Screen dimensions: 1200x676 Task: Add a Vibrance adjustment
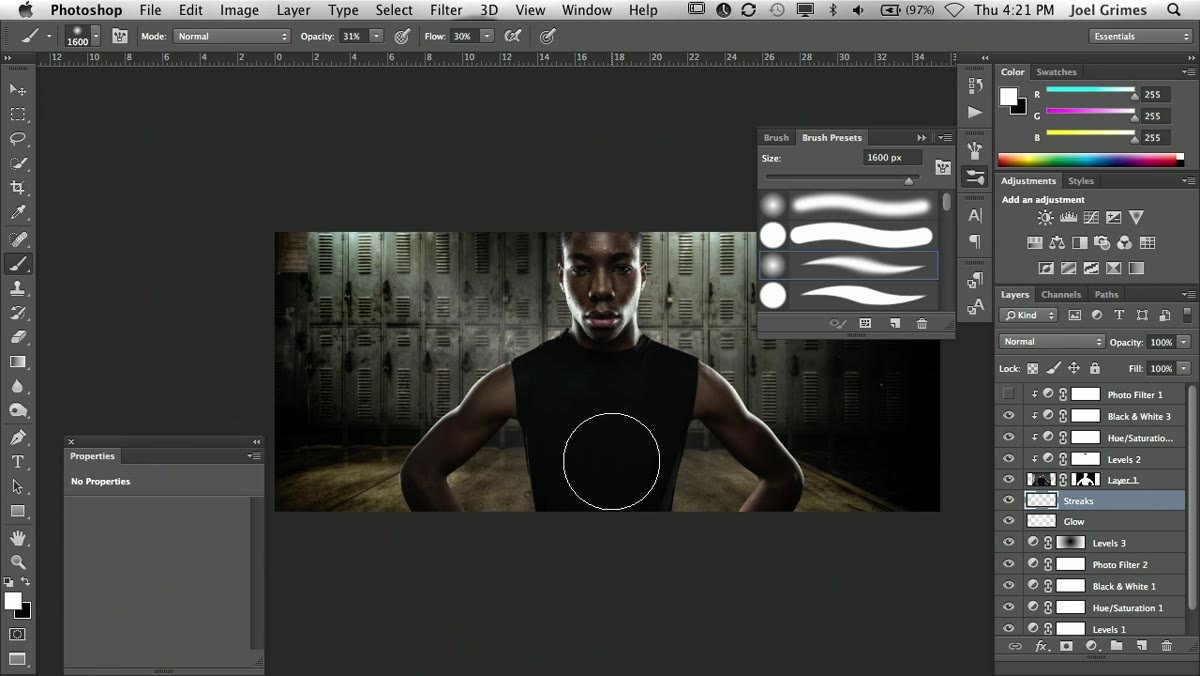point(1136,217)
